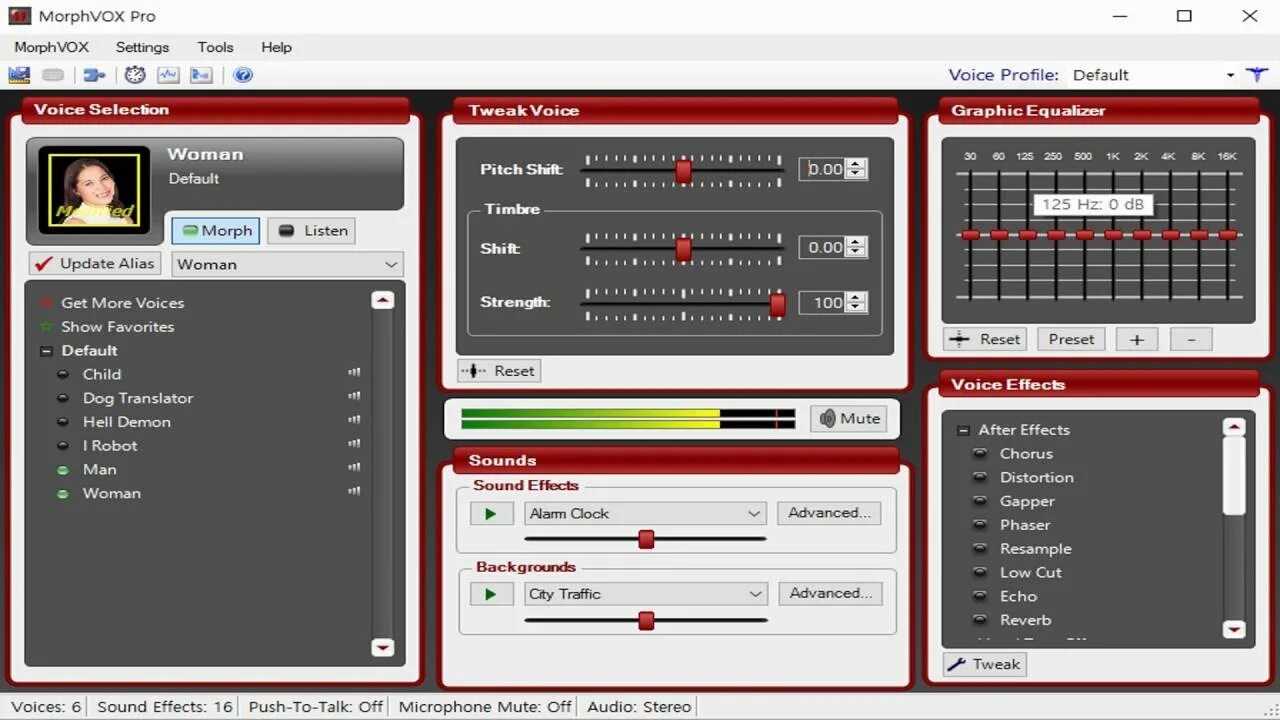
Task: Click Show Favorites
Action: point(117,327)
